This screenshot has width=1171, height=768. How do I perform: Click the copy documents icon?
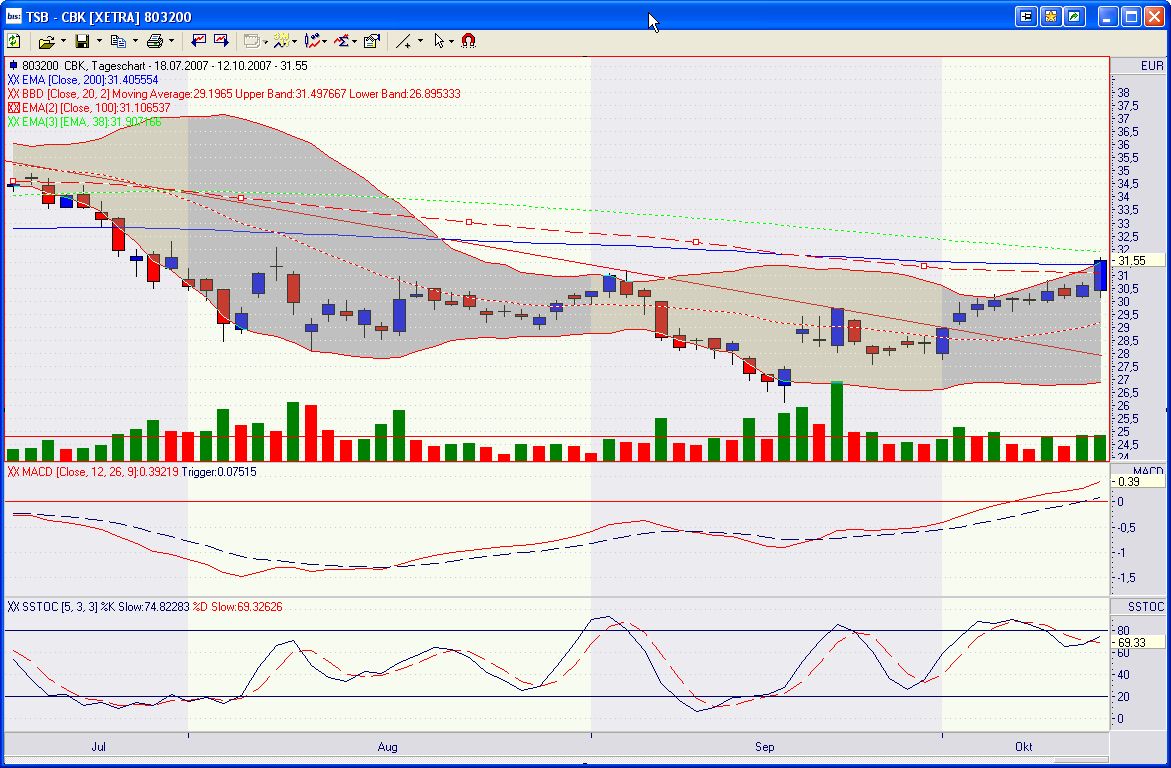[x=118, y=41]
